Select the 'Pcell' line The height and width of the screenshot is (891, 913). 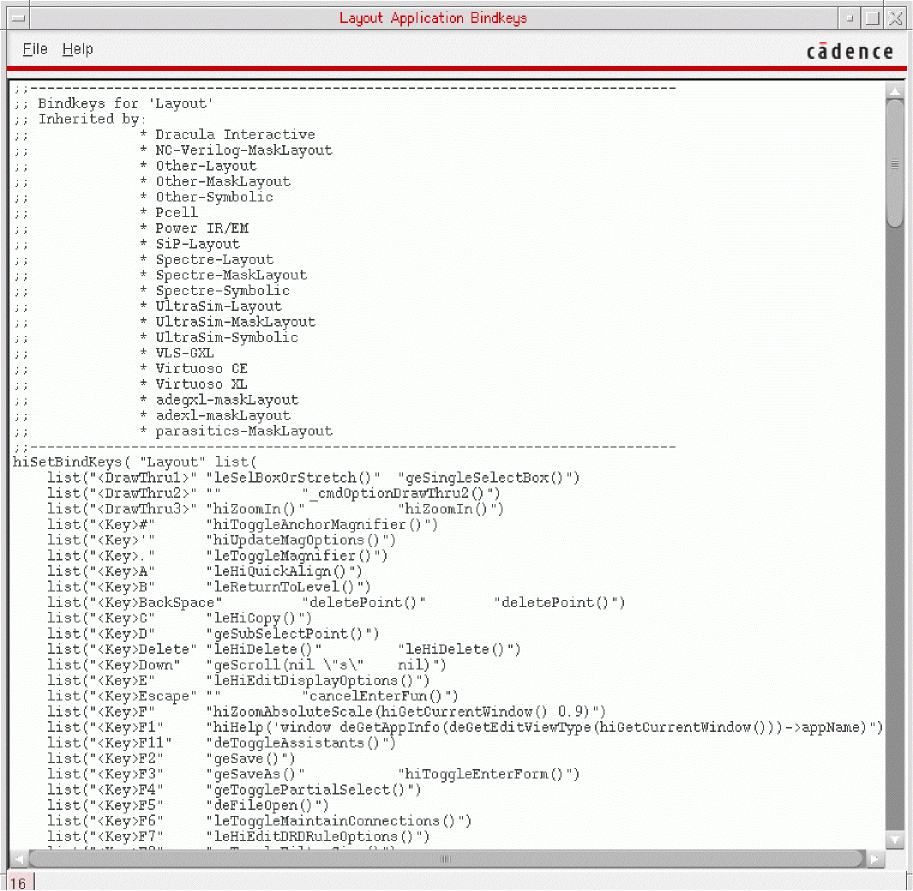coord(169,213)
